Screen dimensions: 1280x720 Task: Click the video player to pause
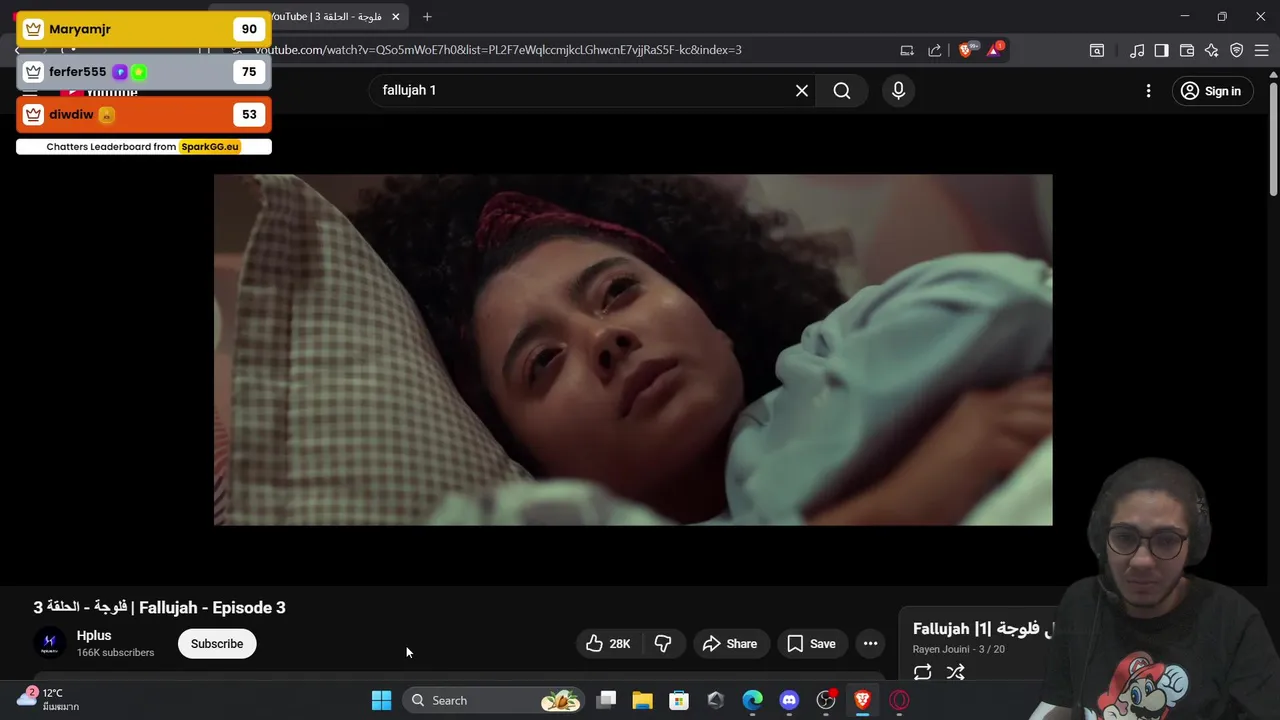click(x=633, y=350)
